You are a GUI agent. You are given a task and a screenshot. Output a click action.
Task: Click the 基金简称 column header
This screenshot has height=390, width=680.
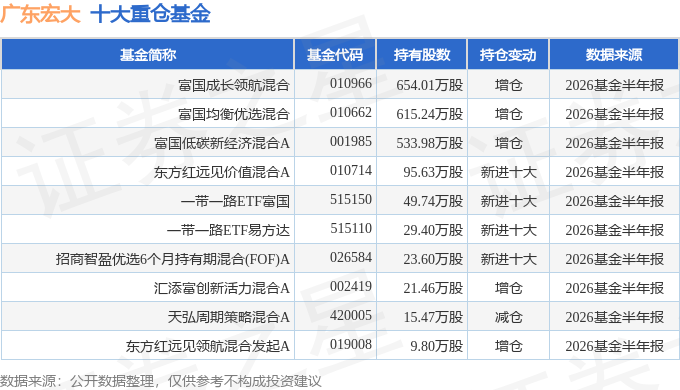(148, 55)
